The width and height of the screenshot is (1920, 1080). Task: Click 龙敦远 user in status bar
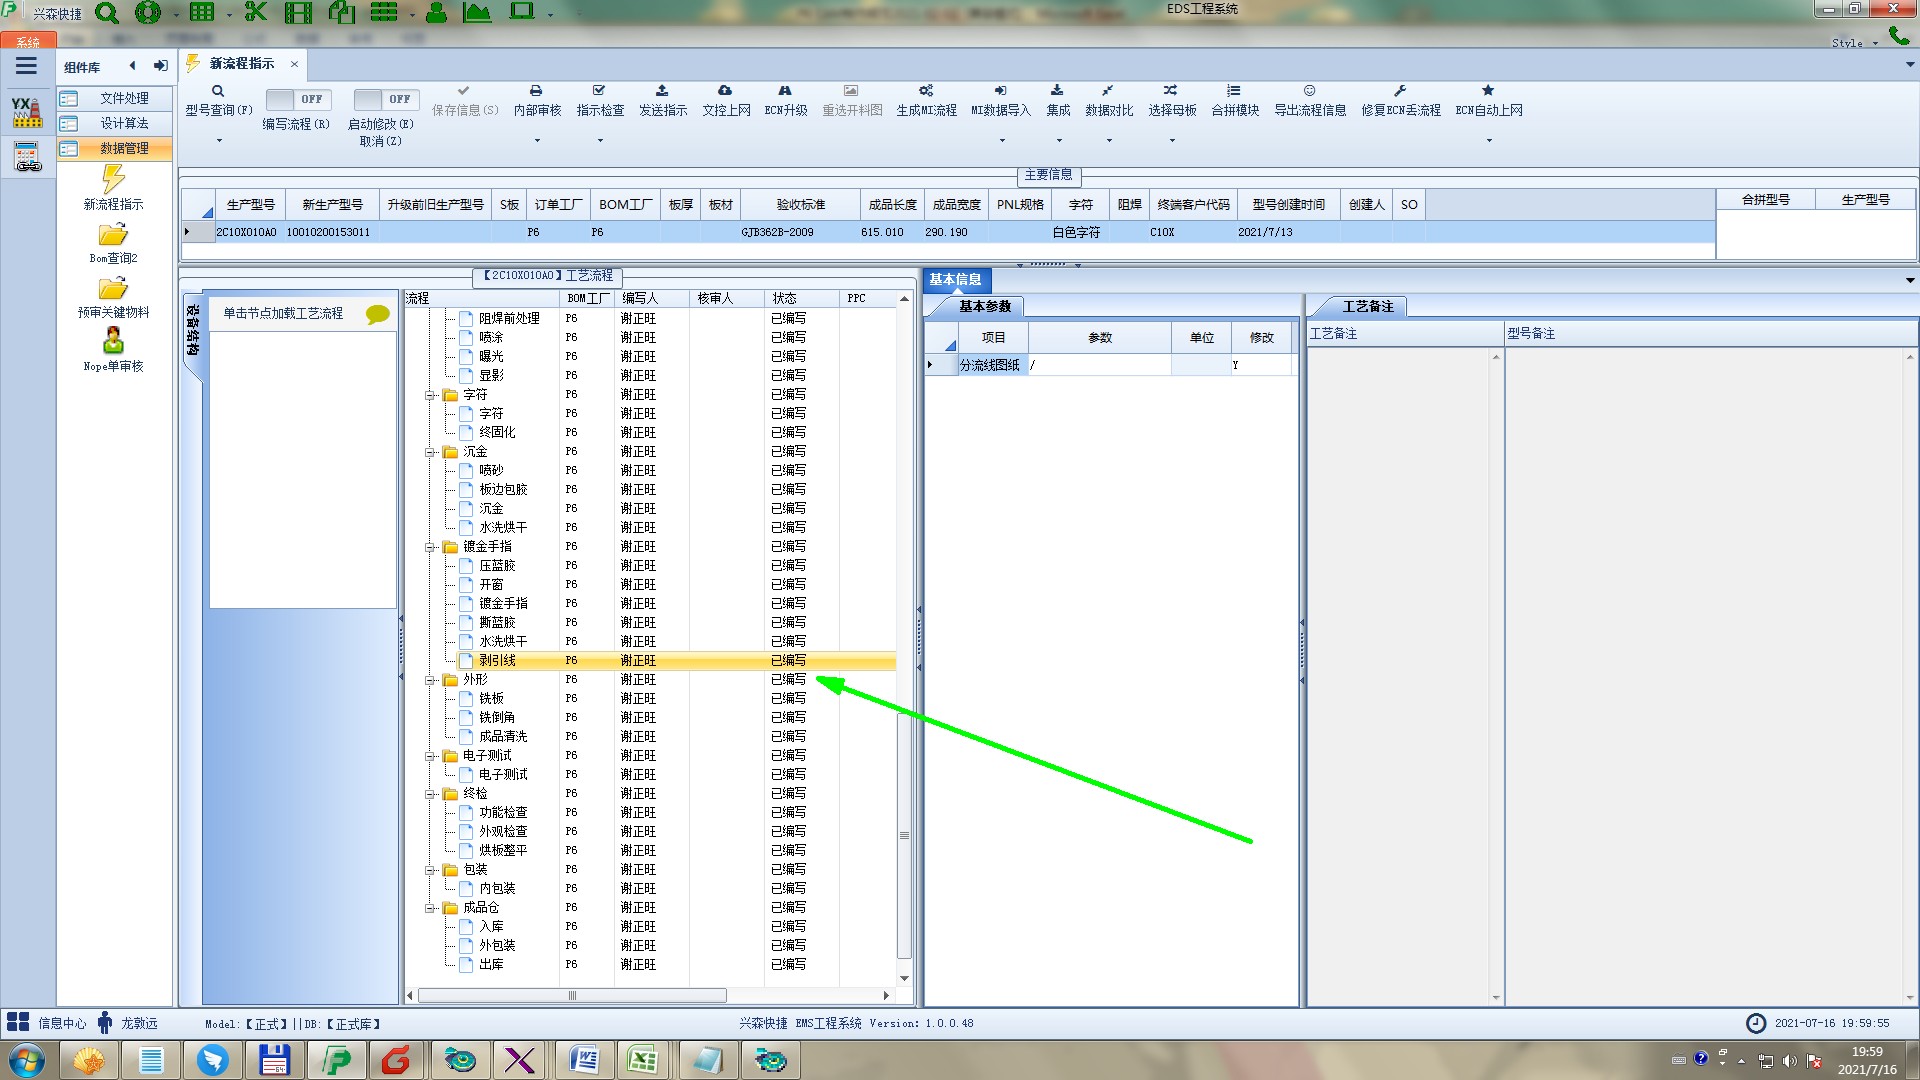click(127, 1023)
